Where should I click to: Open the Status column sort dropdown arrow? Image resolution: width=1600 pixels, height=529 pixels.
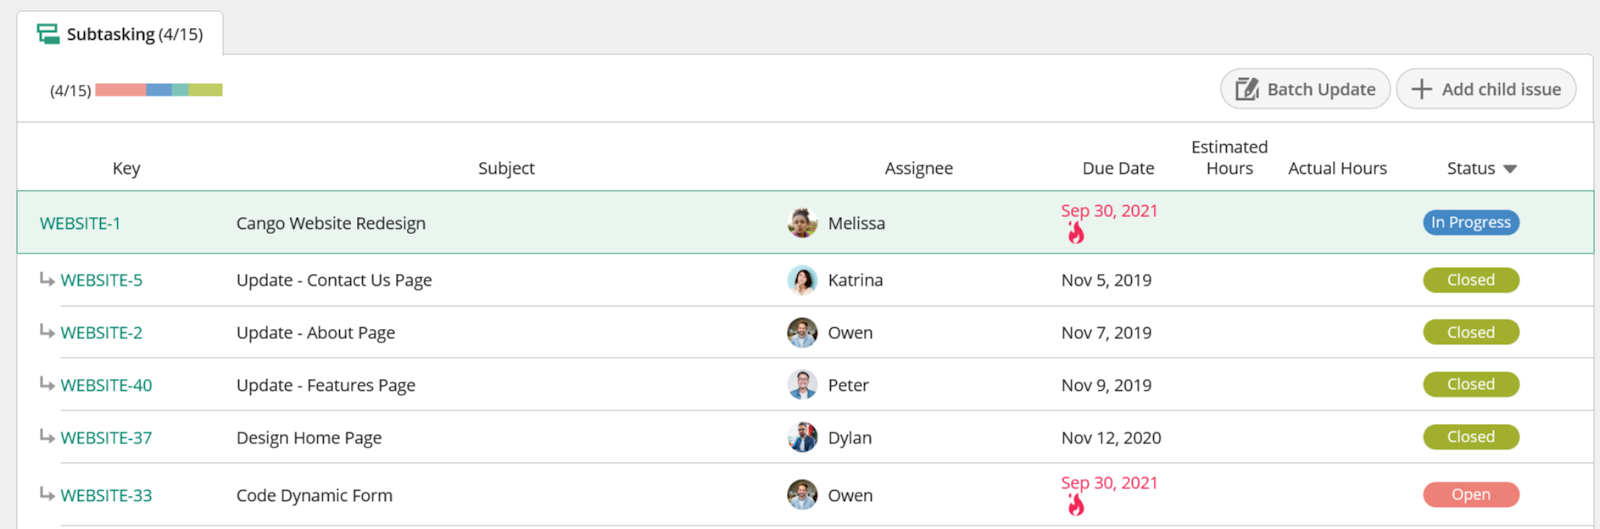click(x=1510, y=169)
